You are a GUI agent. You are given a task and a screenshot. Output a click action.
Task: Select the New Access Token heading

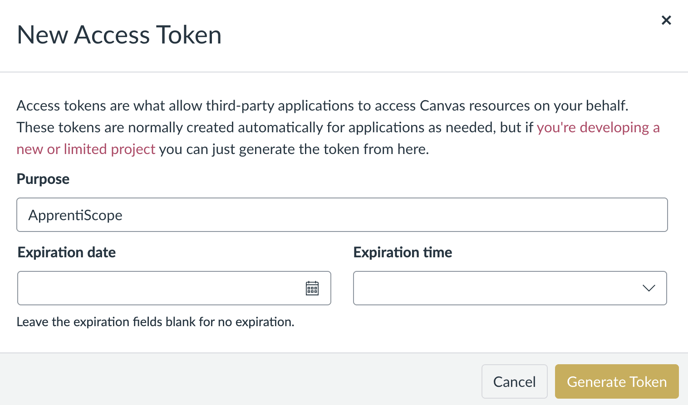[119, 35]
